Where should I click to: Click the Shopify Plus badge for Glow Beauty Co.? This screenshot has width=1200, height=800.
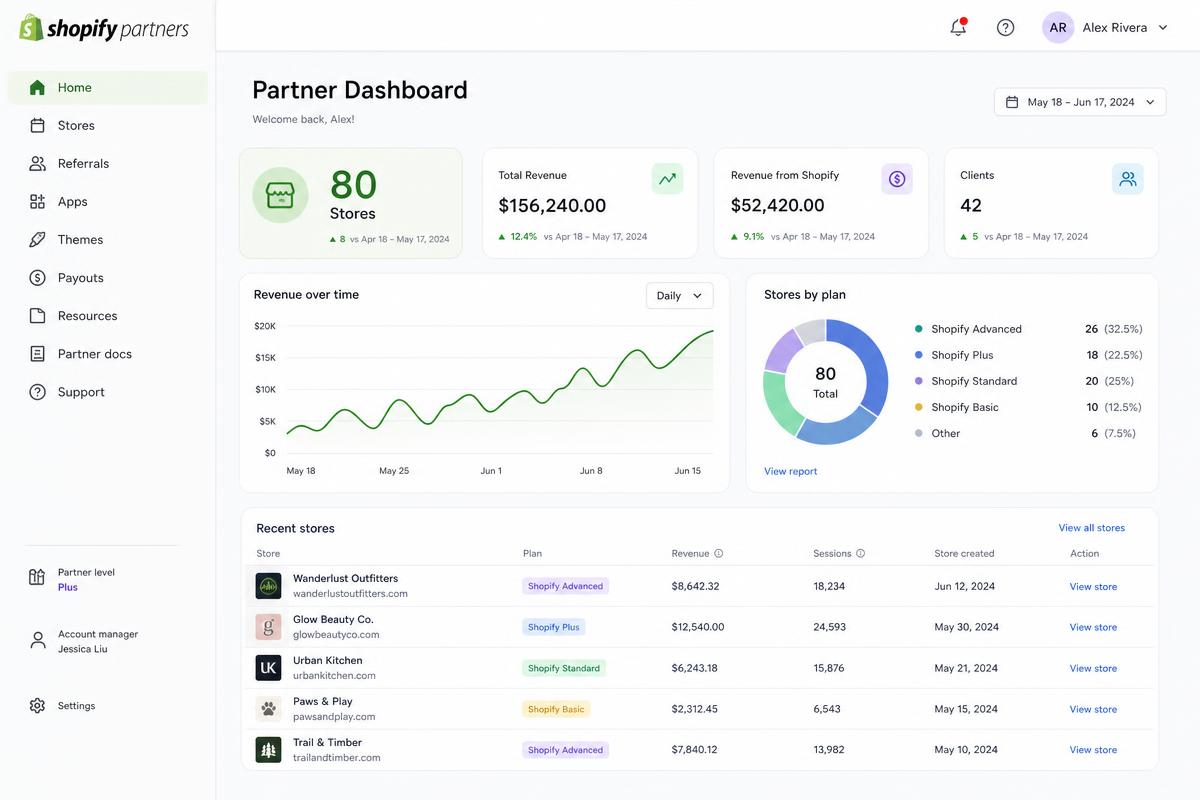[553, 627]
